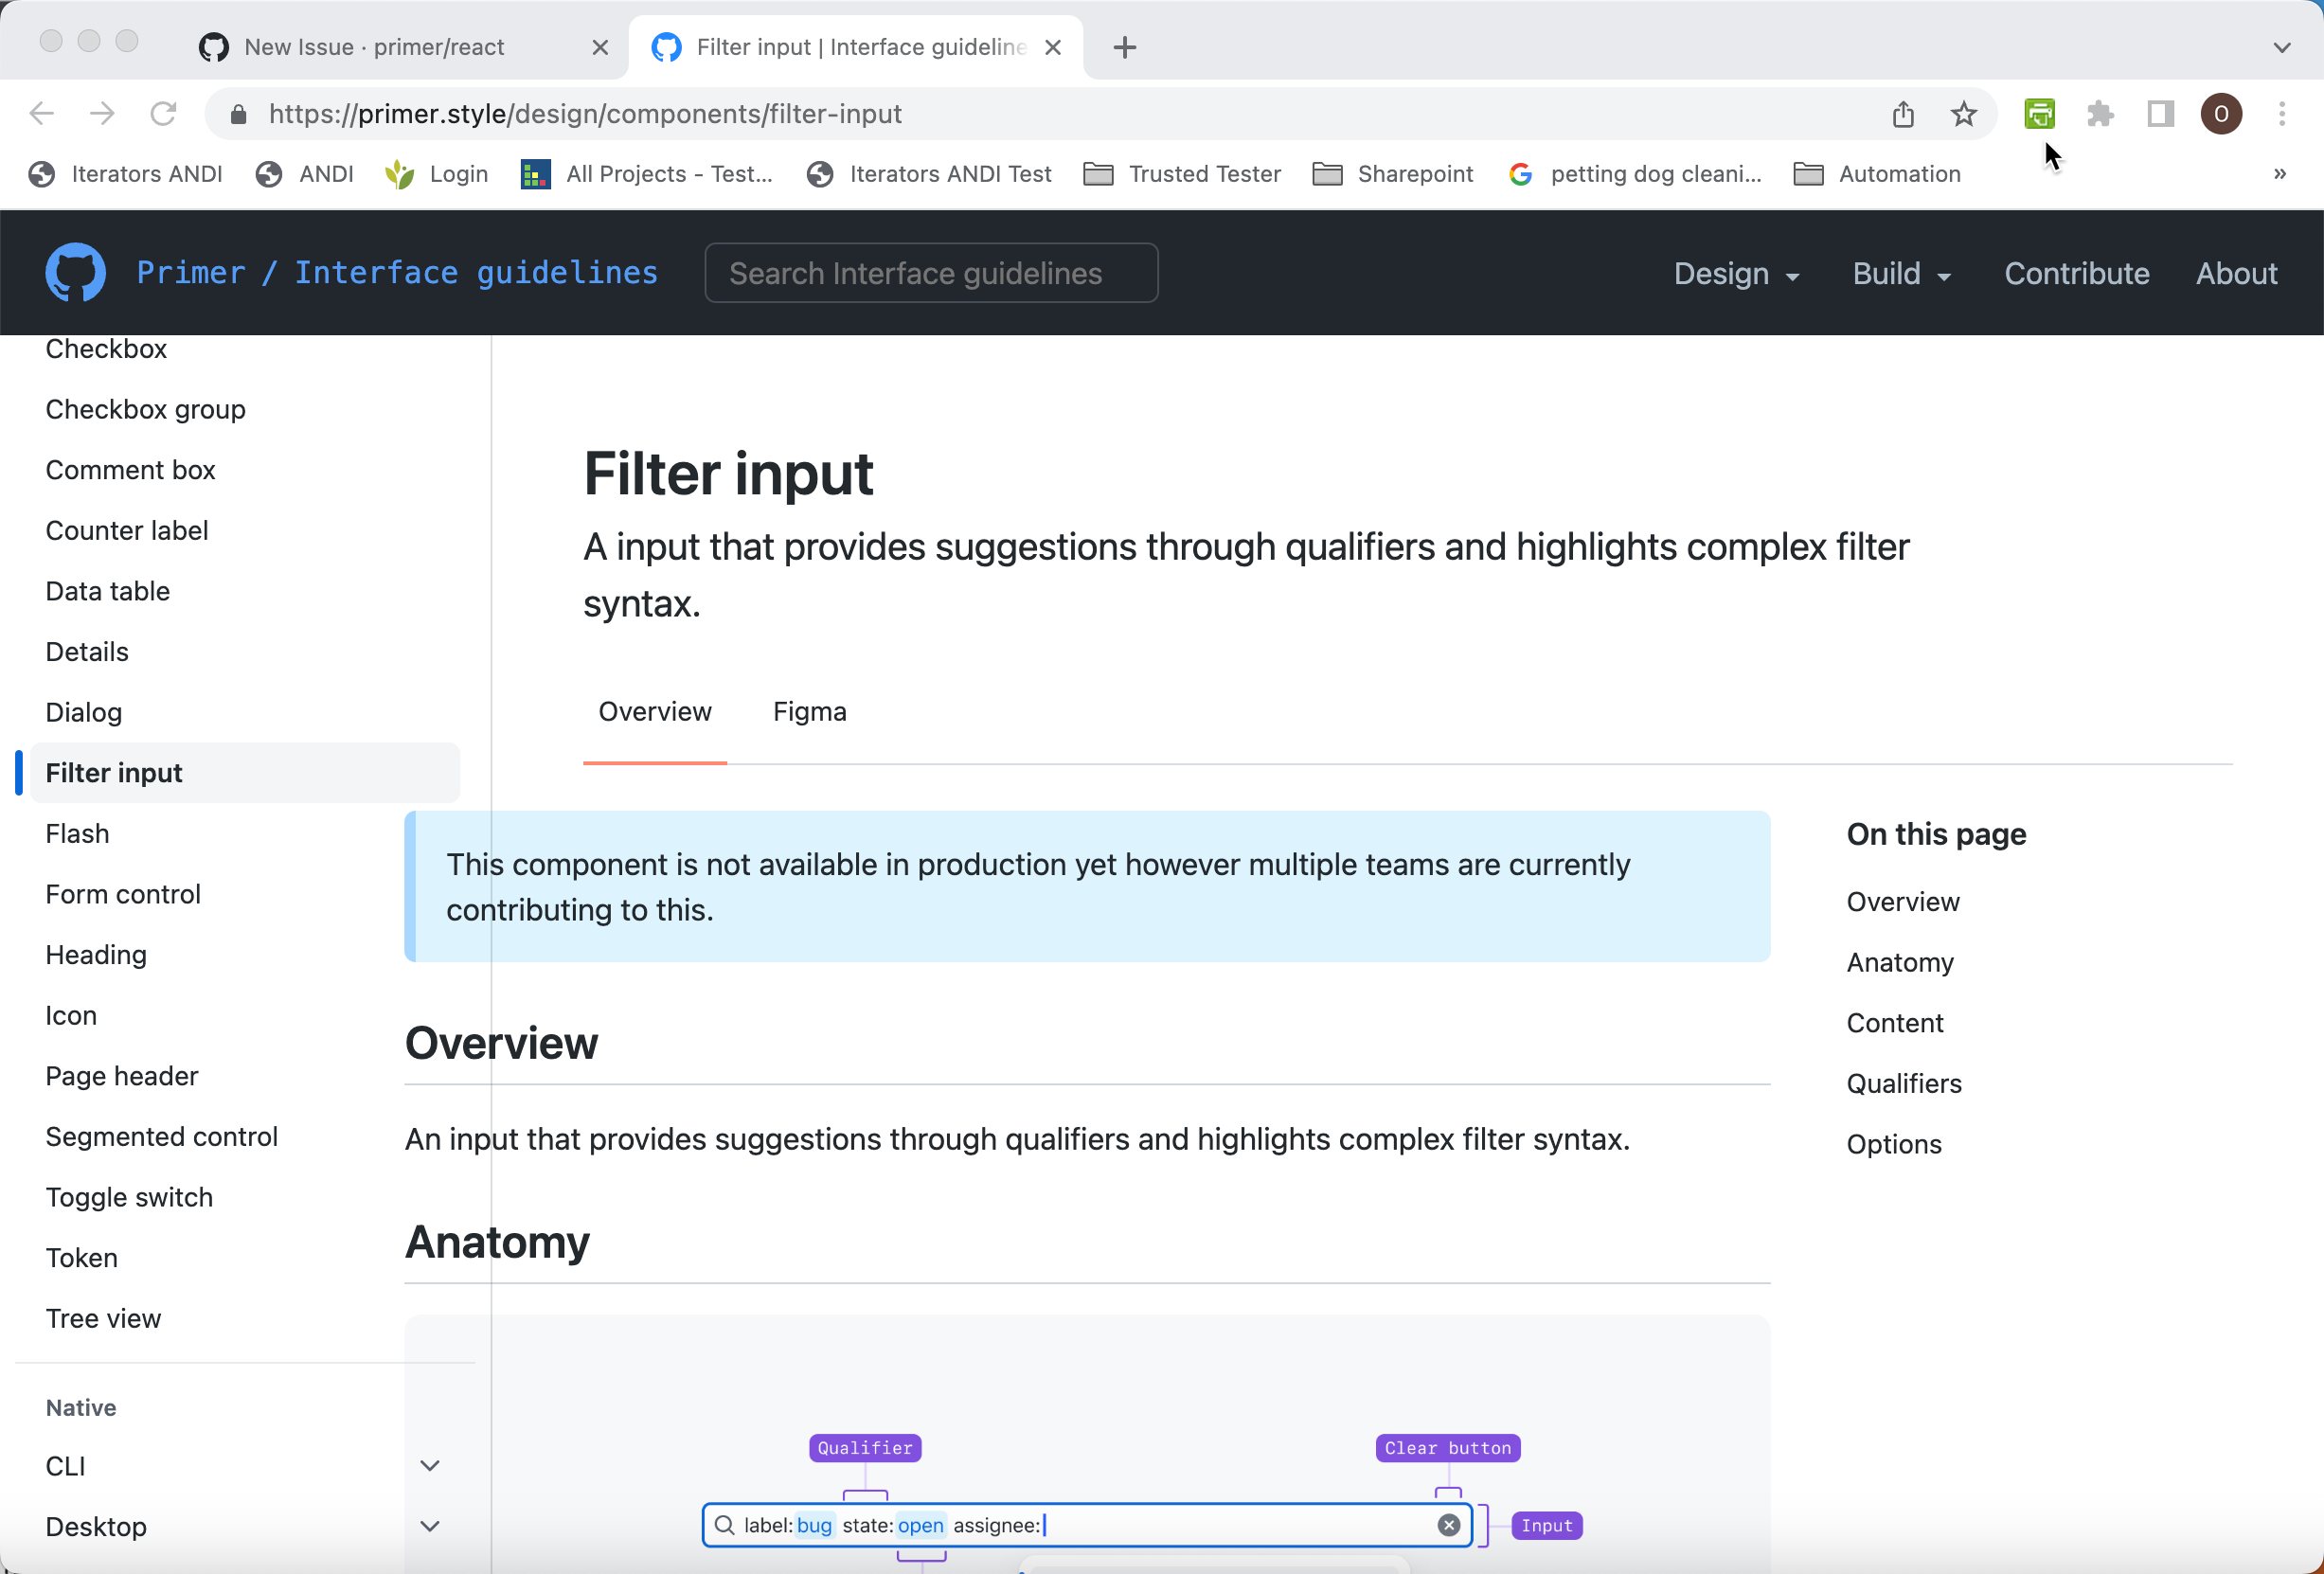Switch to the Figma tab
Screen dimensions: 2324x1574
pyautogui.click(x=809, y=711)
